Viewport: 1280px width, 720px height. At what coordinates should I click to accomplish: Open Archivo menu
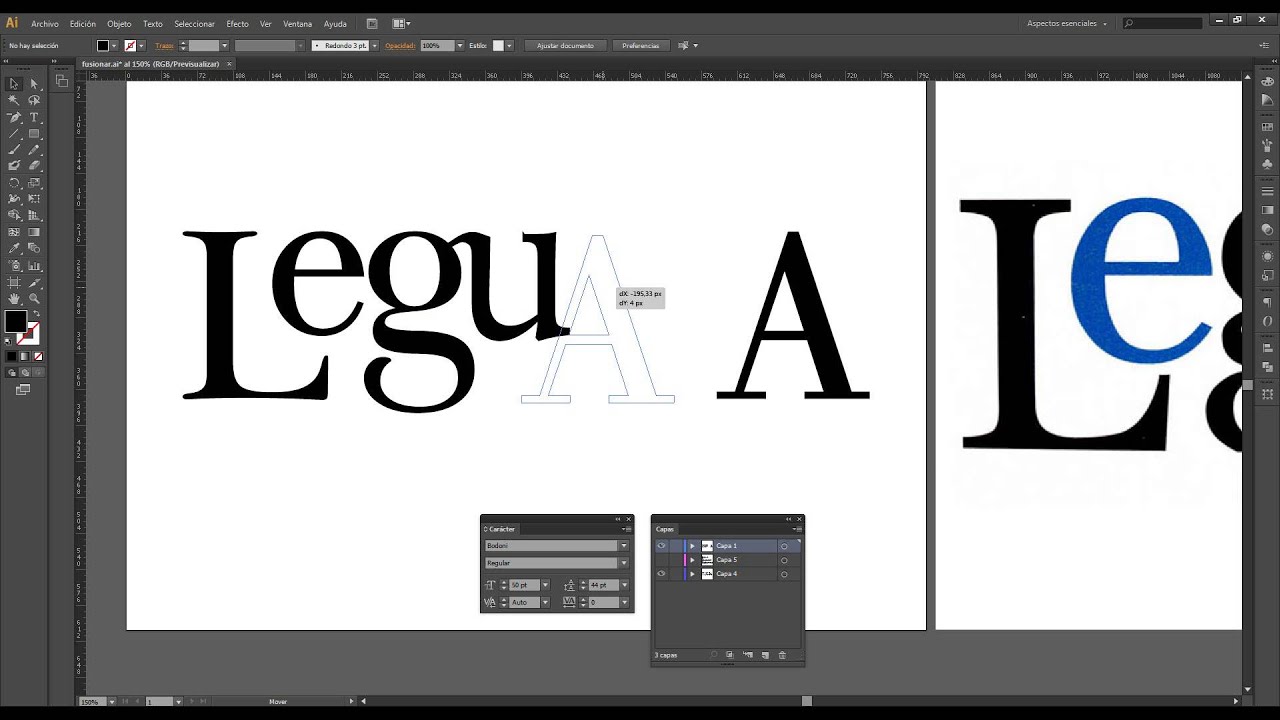(x=45, y=23)
